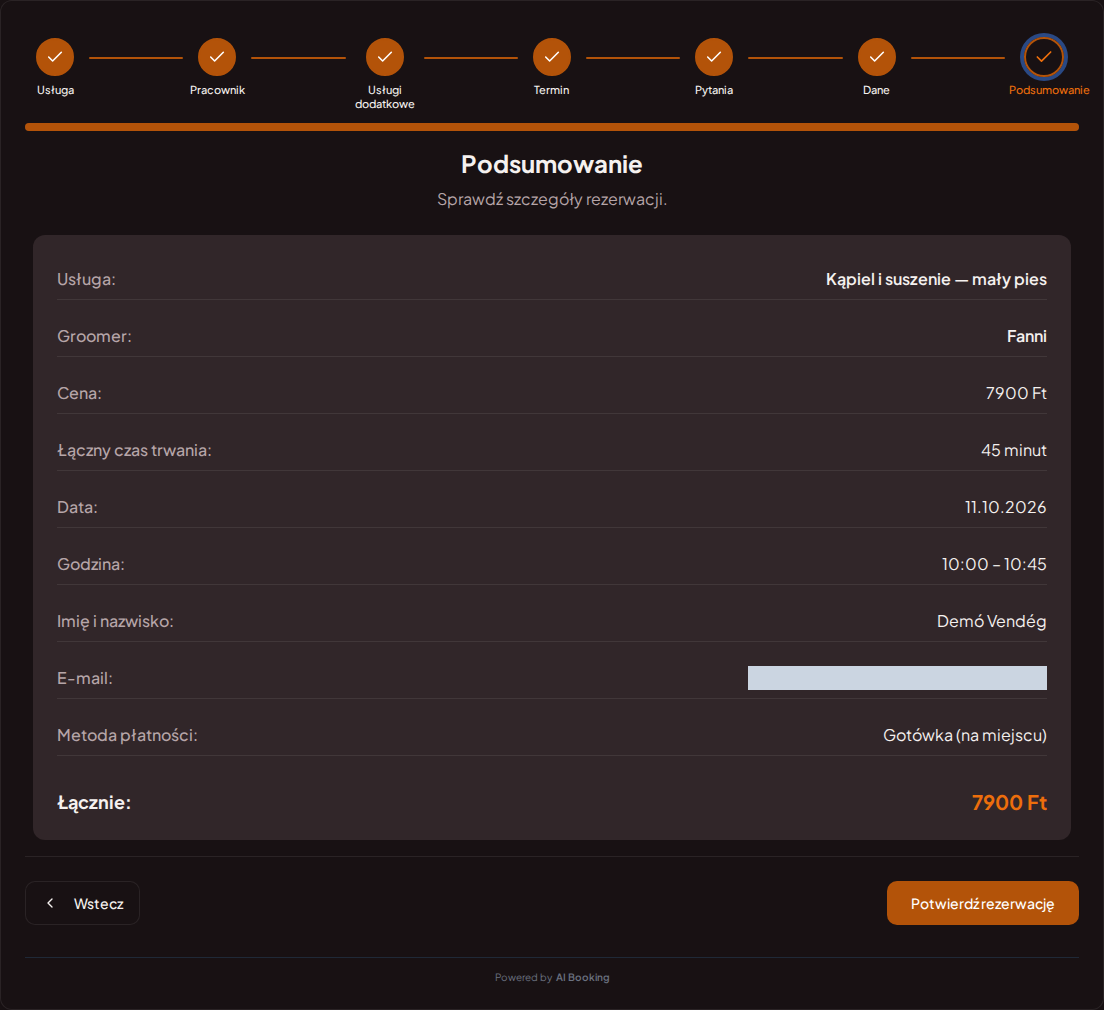Select the Pracownik step checkmark icon
The height and width of the screenshot is (1010, 1104).
217,57
